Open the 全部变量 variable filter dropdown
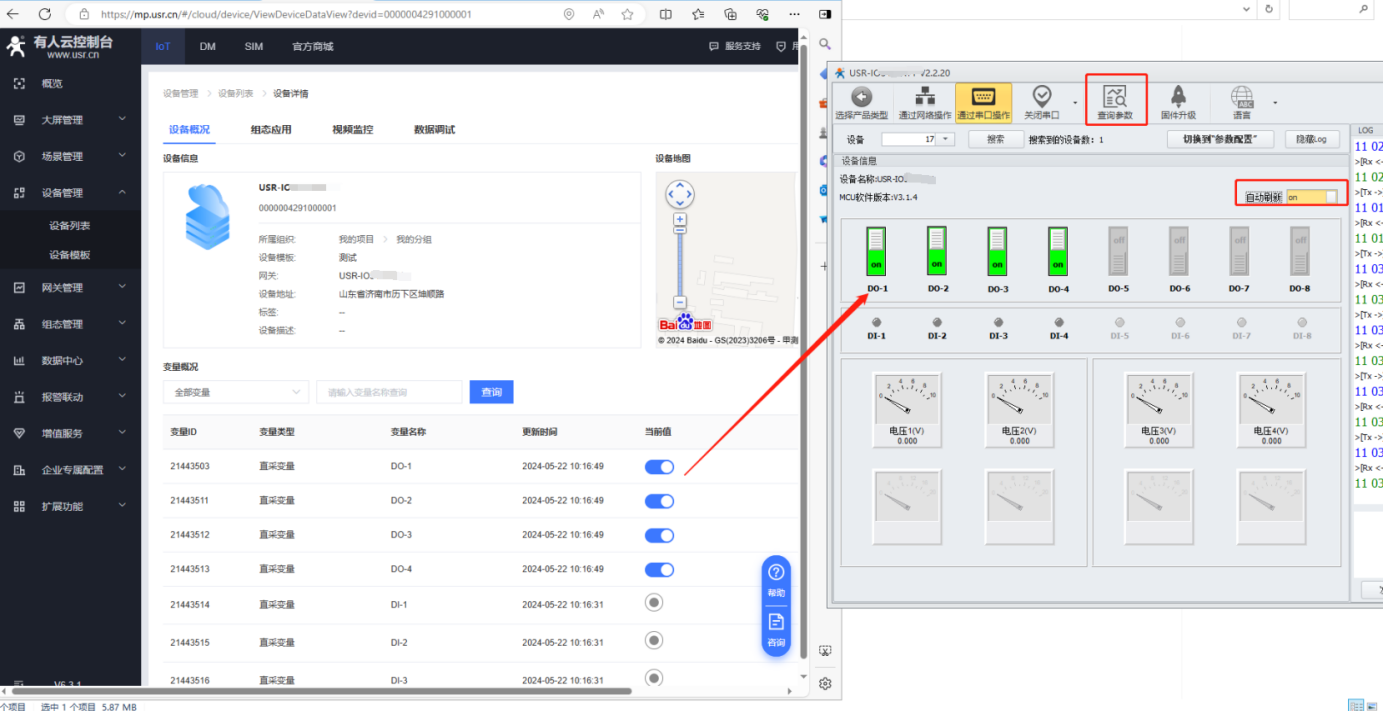Screen dimensions: 1383x711 236,392
